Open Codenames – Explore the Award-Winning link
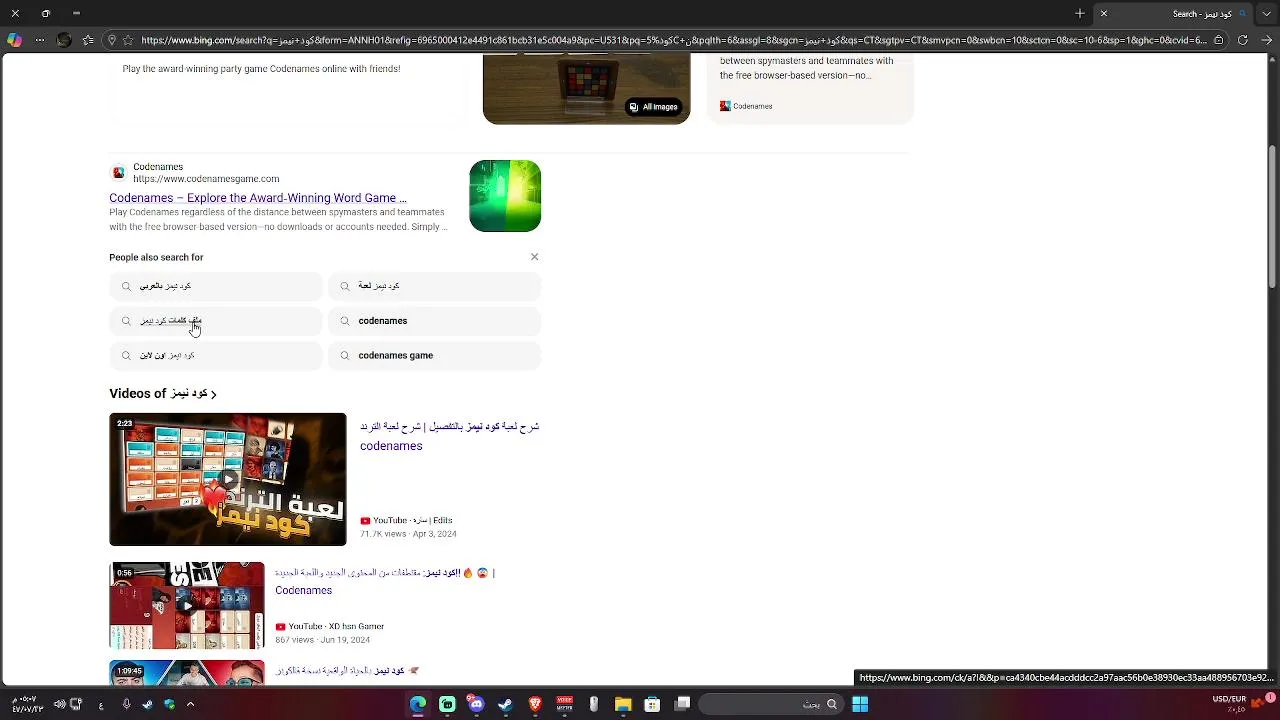 pyautogui.click(x=258, y=198)
